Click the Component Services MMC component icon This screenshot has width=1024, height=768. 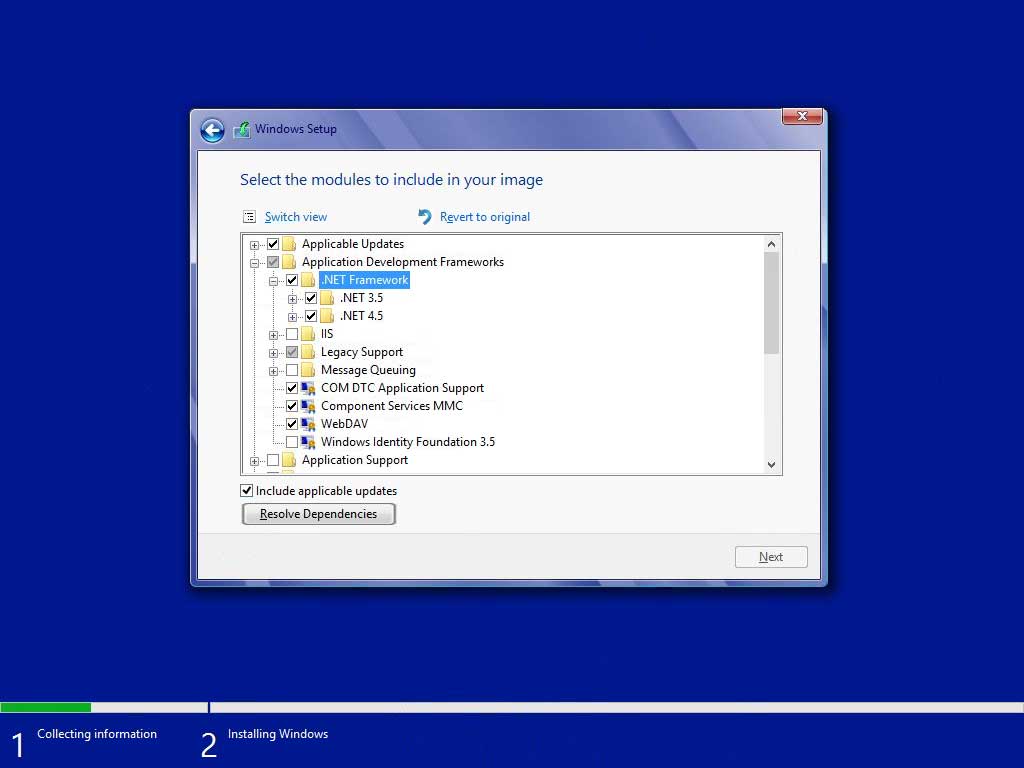pyautogui.click(x=308, y=406)
